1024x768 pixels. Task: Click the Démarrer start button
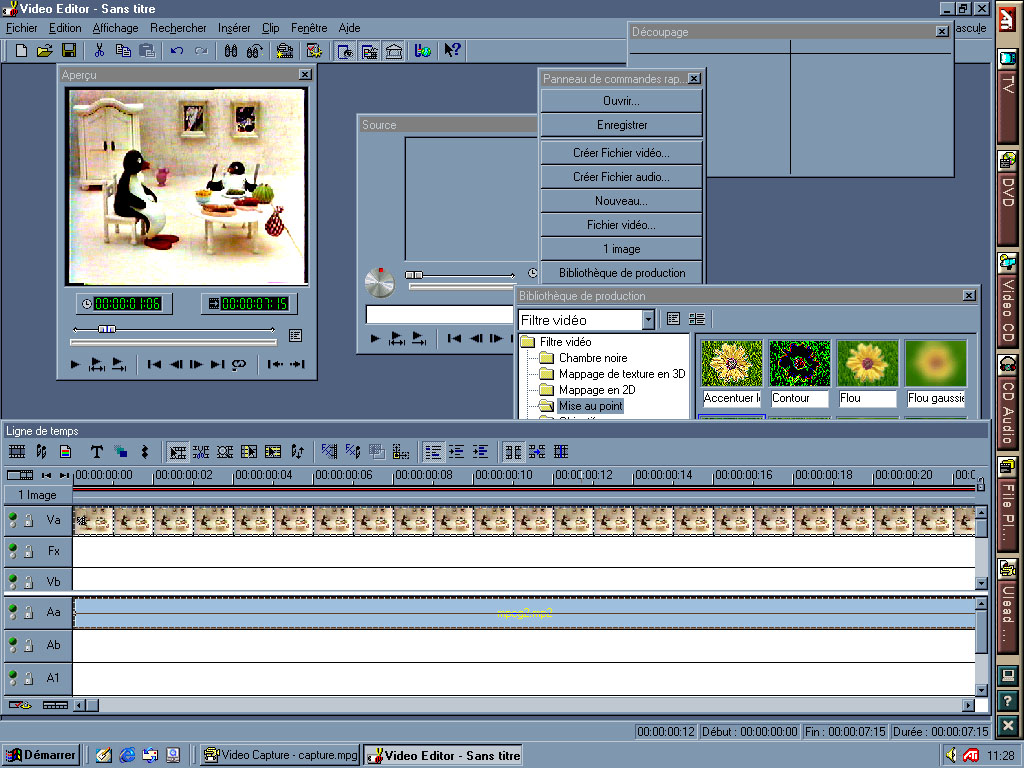click(x=40, y=755)
